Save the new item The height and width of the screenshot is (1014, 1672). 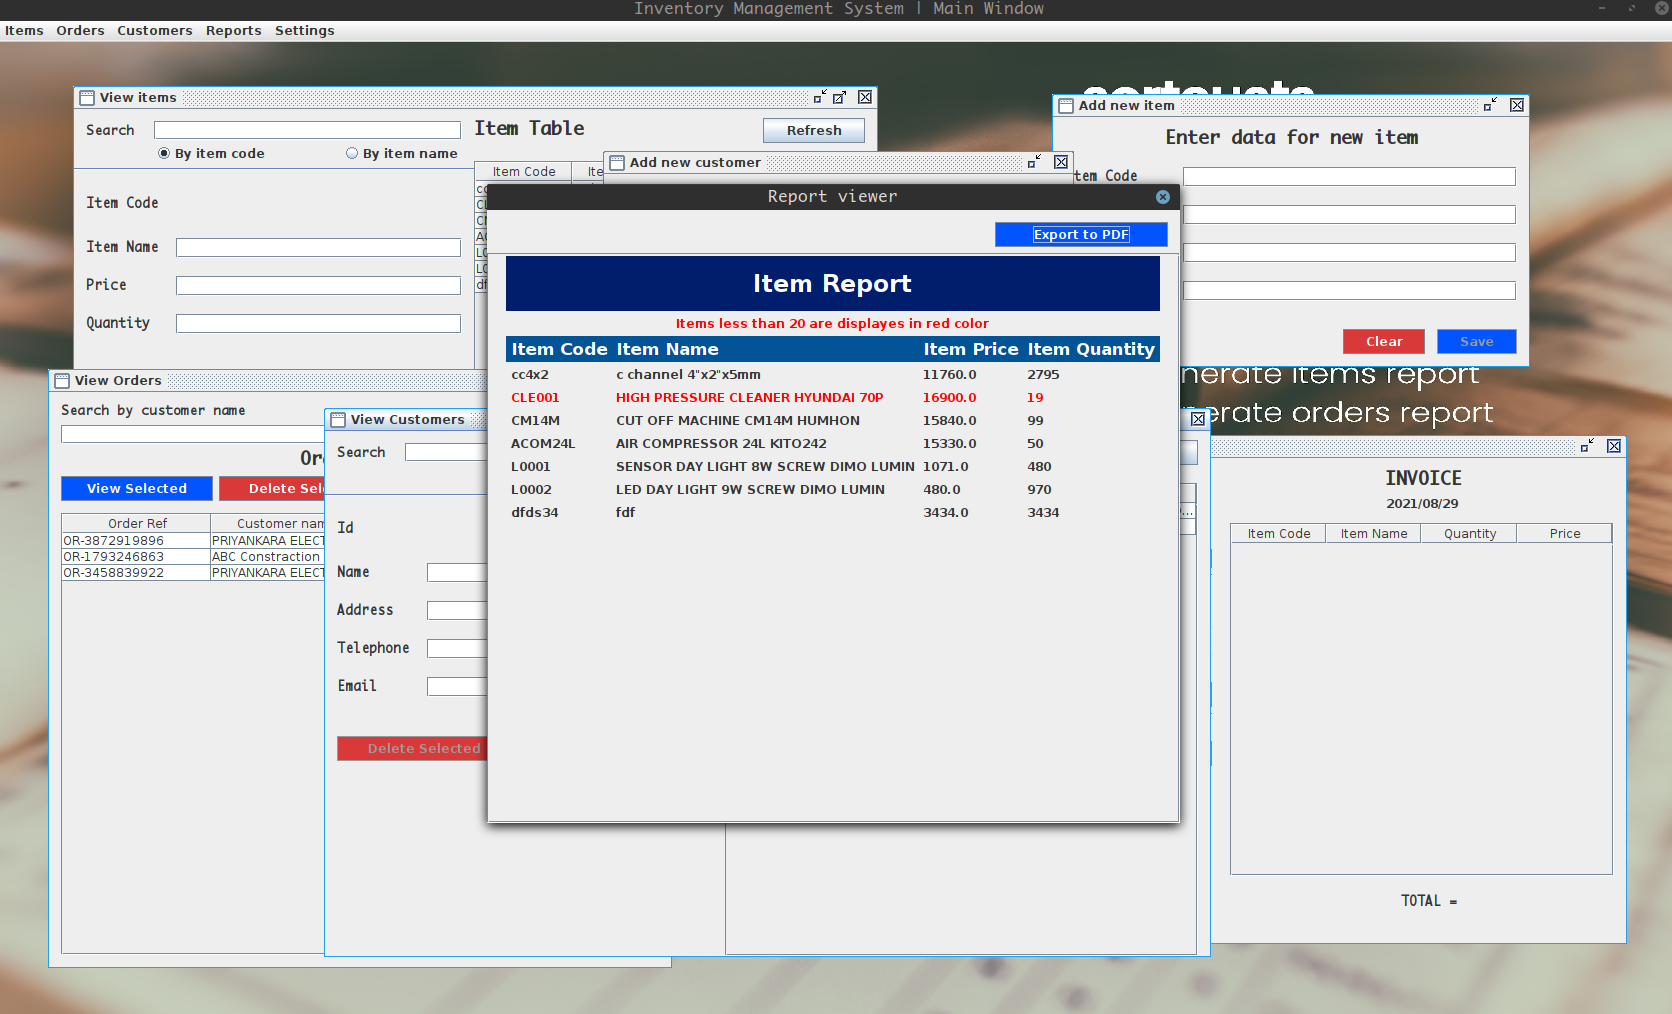tap(1476, 341)
